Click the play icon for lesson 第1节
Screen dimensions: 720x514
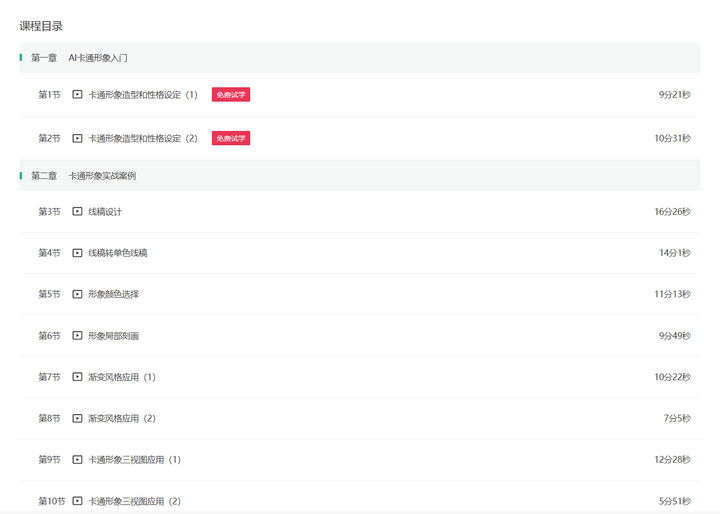coord(77,94)
